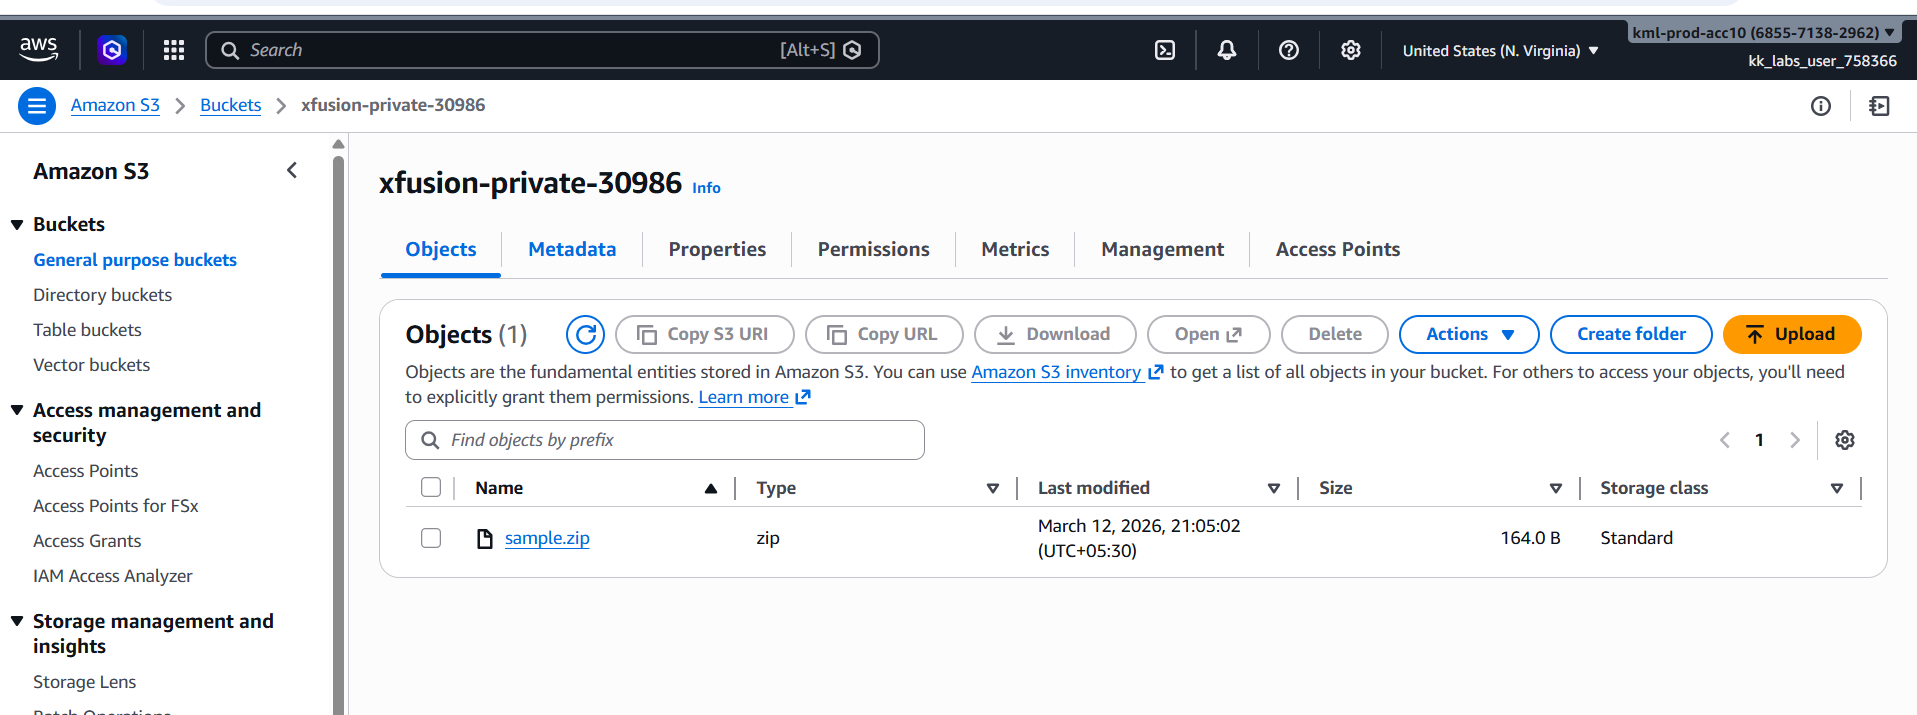Open the region selector United States (N. Virginia)
Screen dimensions: 1917x715
click(x=1500, y=51)
